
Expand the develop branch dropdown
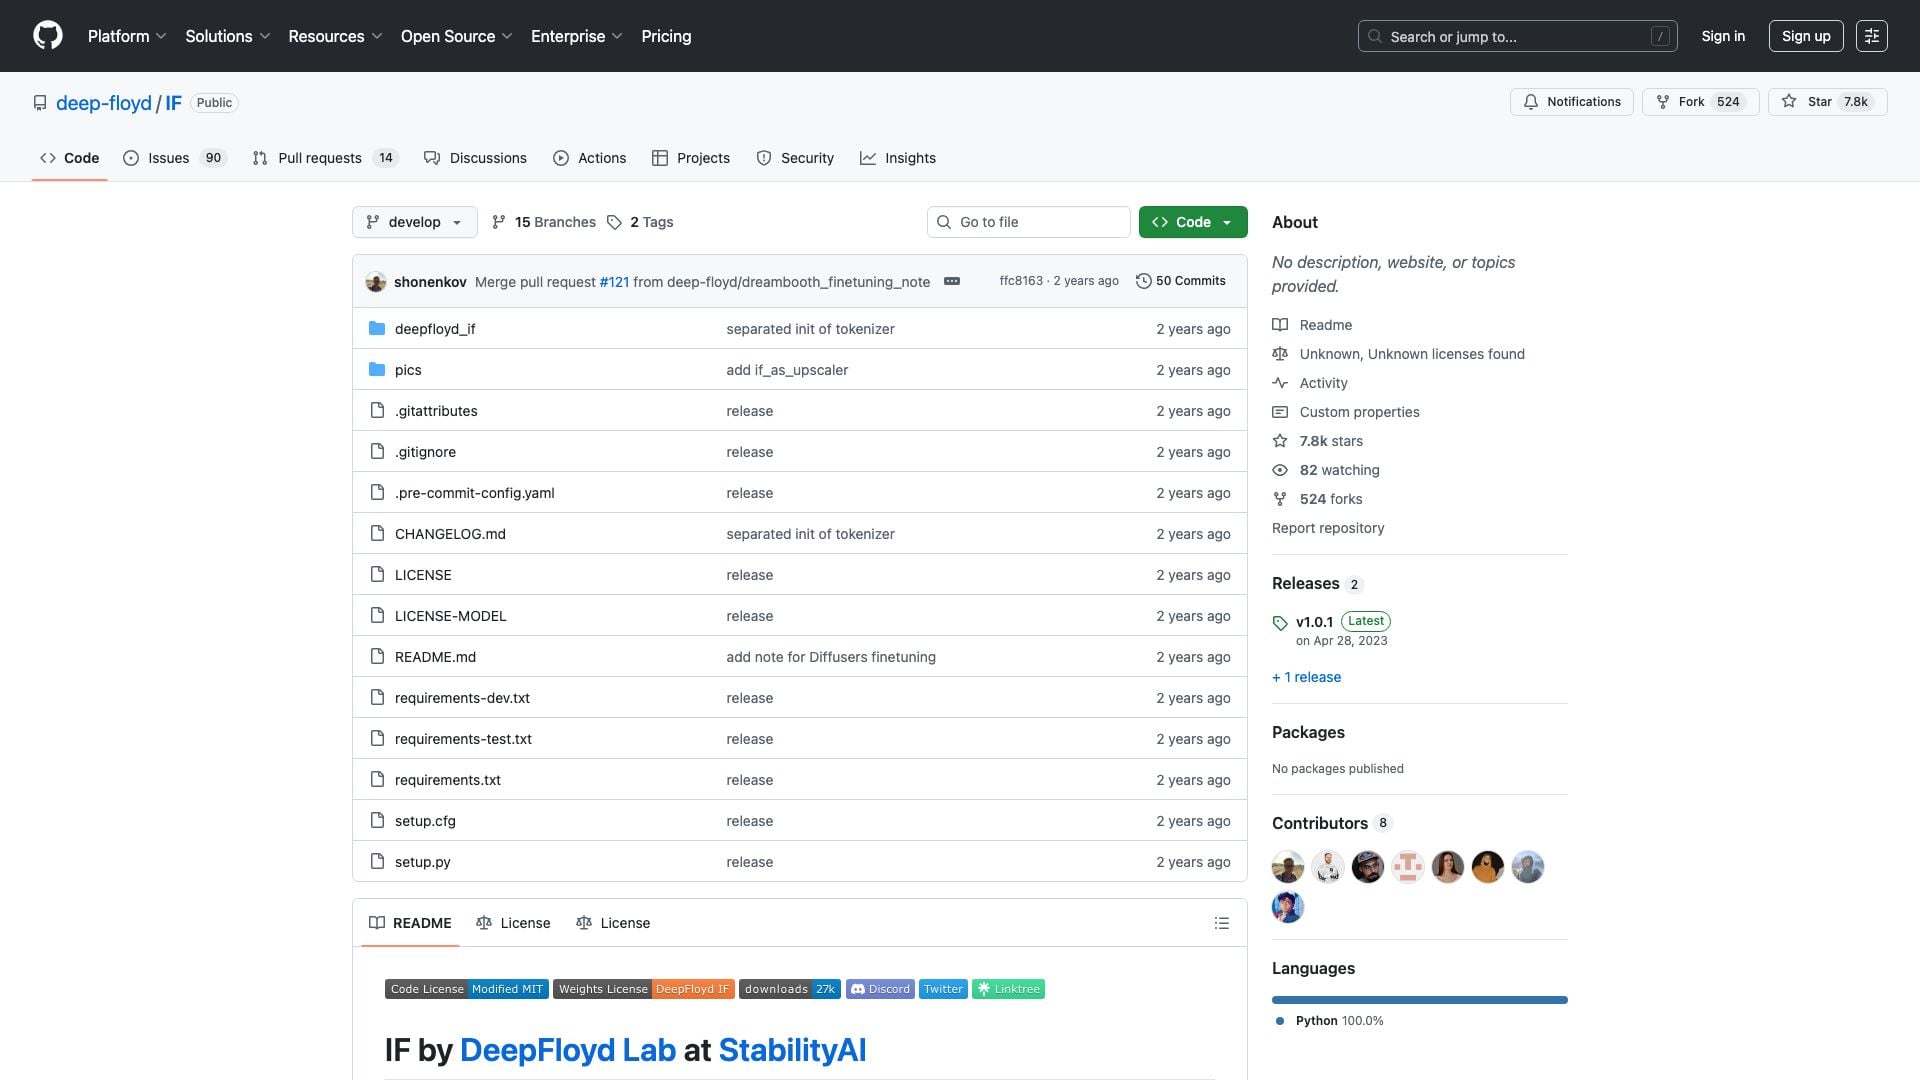coord(414,222)
